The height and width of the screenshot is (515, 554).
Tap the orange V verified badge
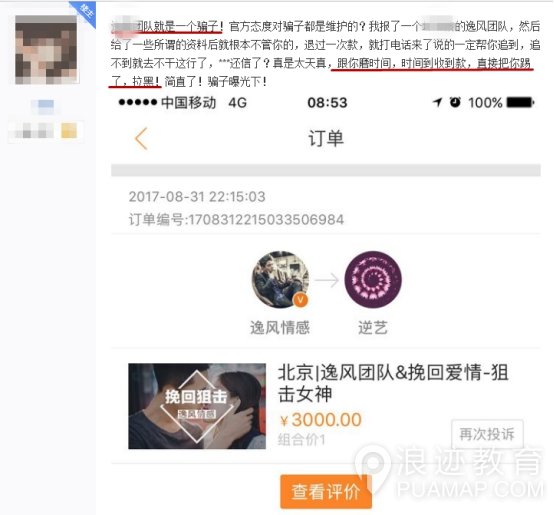pos(300,300)
